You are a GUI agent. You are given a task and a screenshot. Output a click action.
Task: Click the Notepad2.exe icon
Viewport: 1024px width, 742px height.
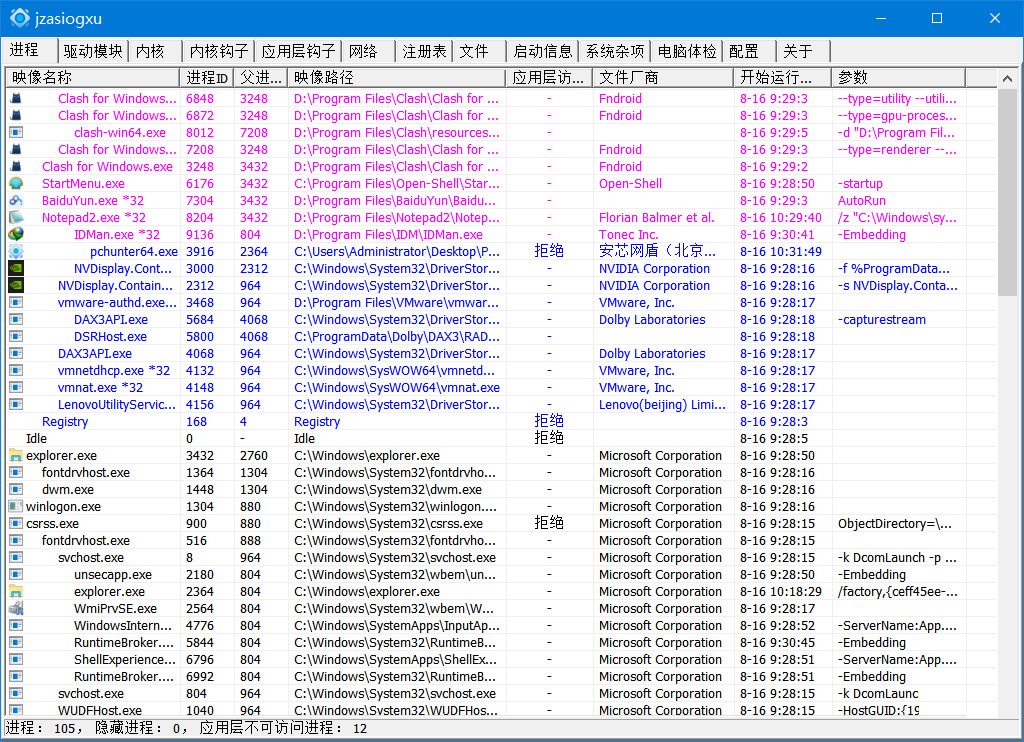tap(16, 218)
